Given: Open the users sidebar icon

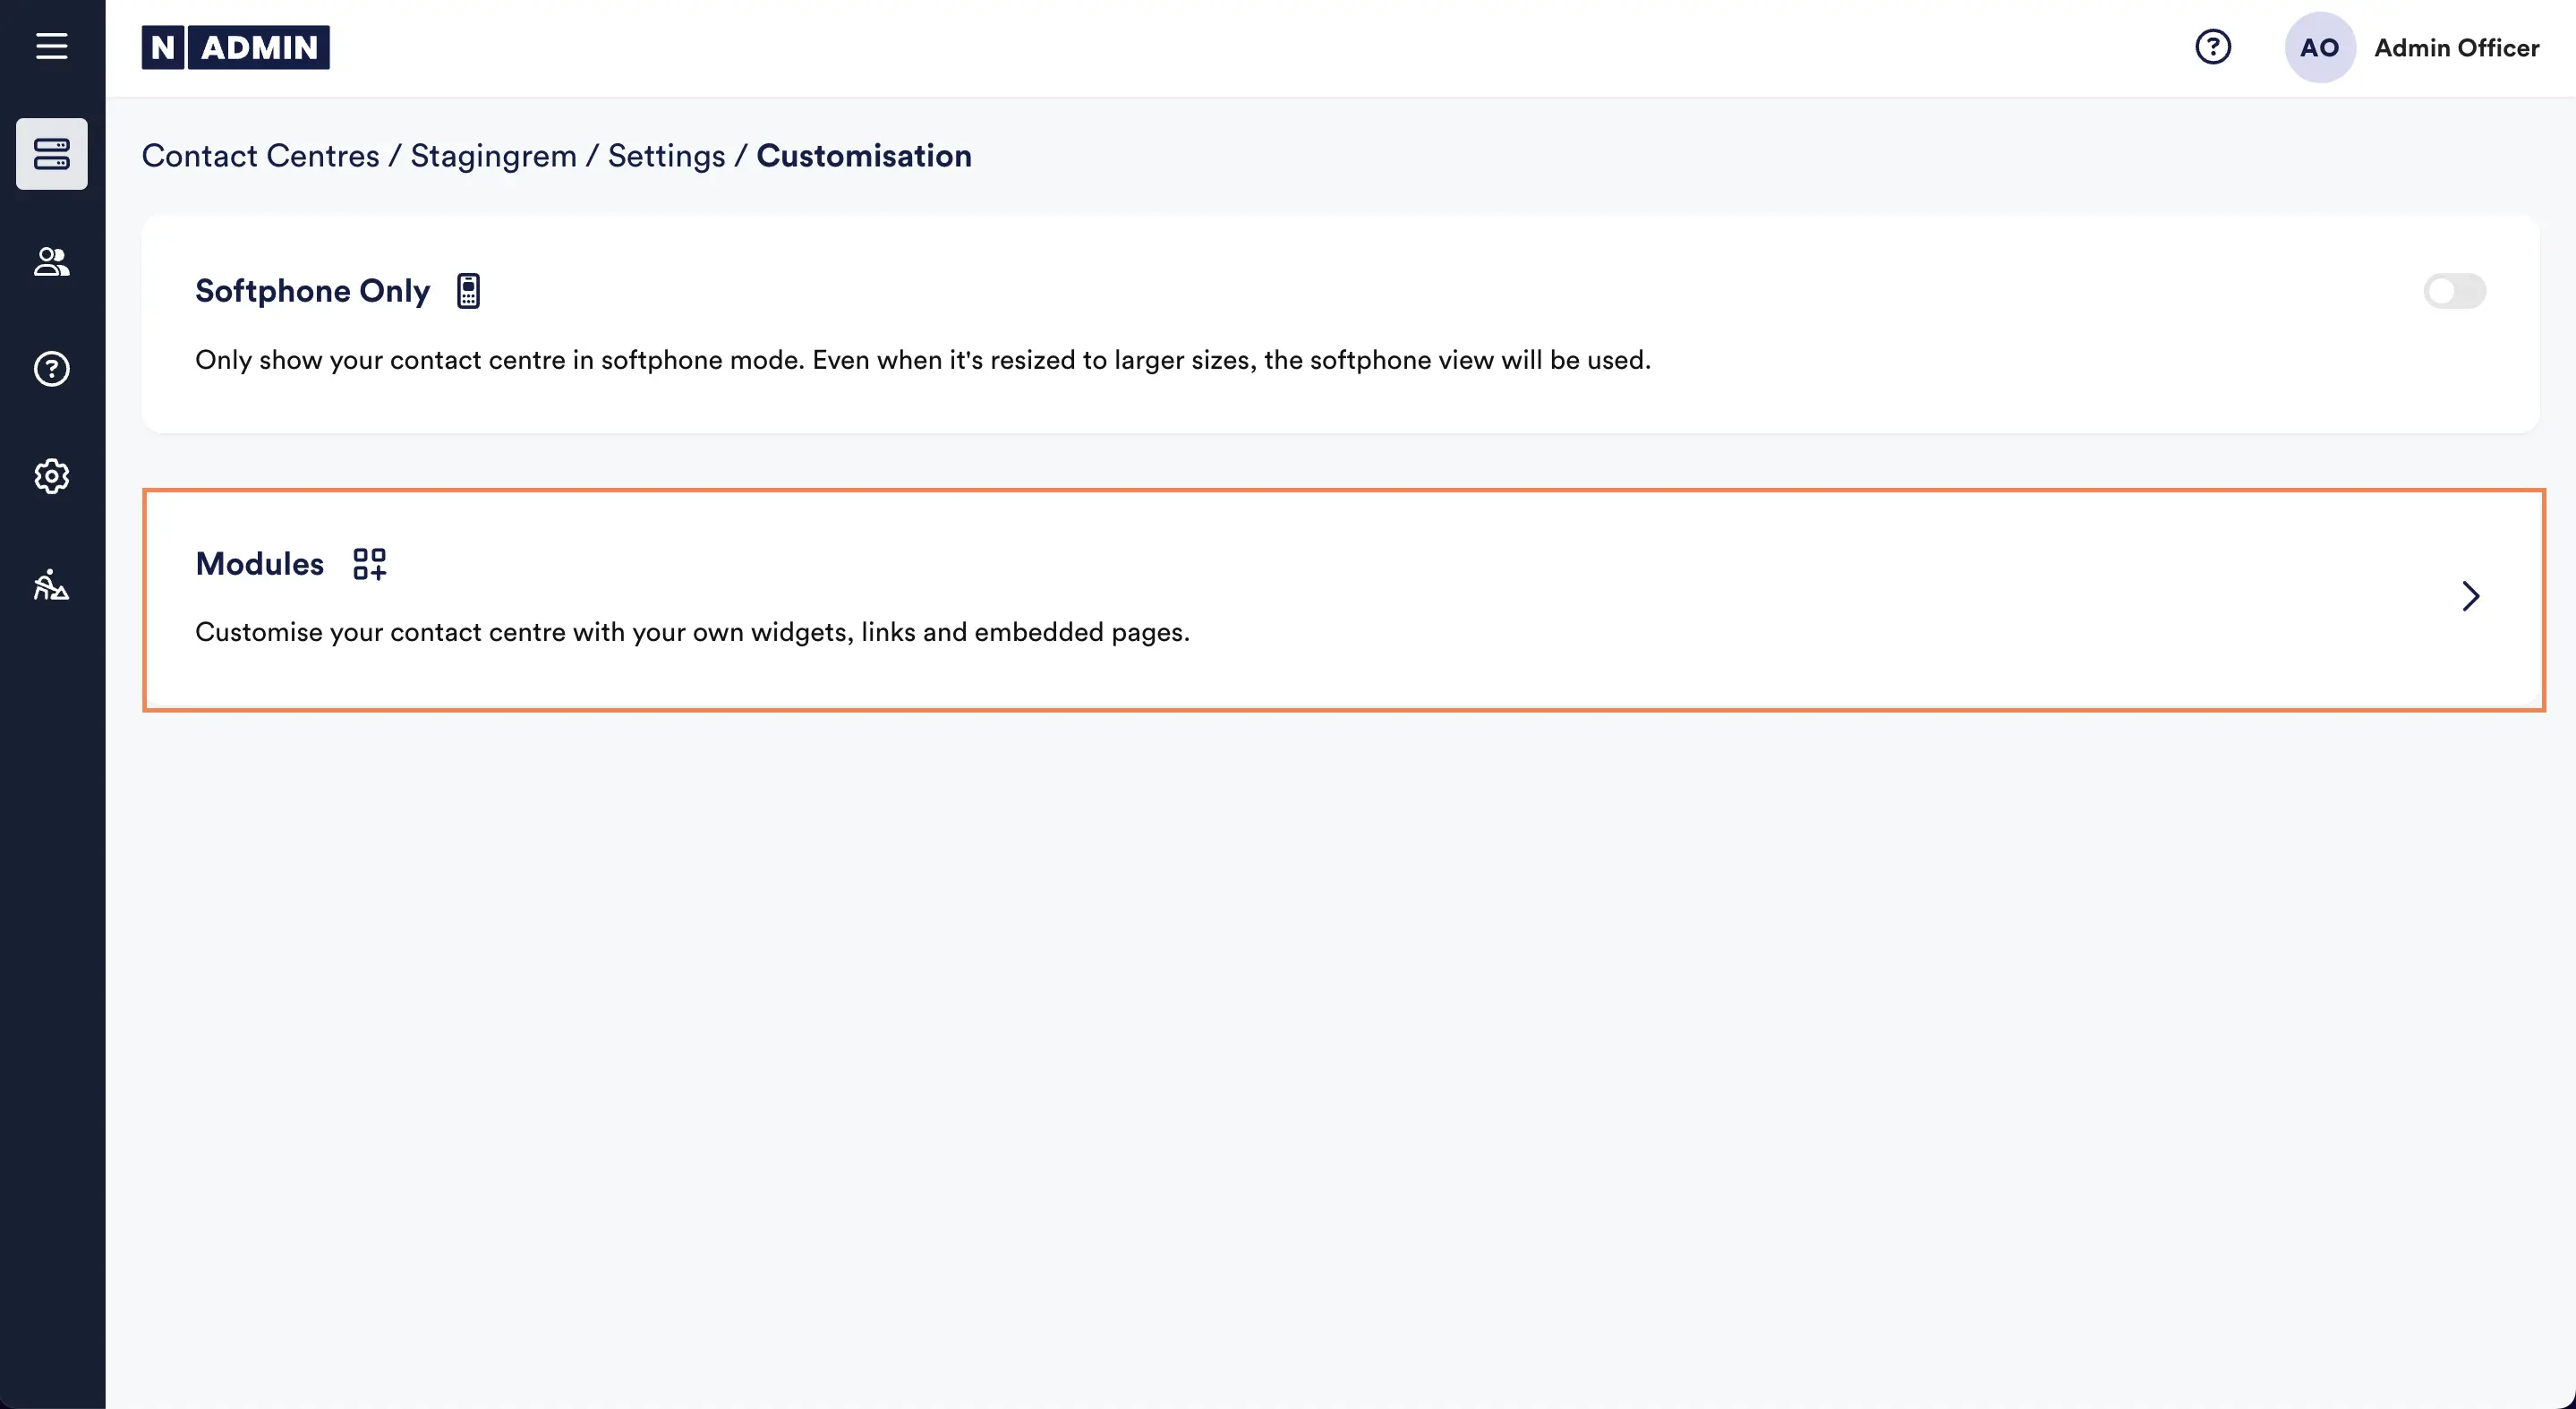Looking at the screenshot, I should tap(52, 262).
